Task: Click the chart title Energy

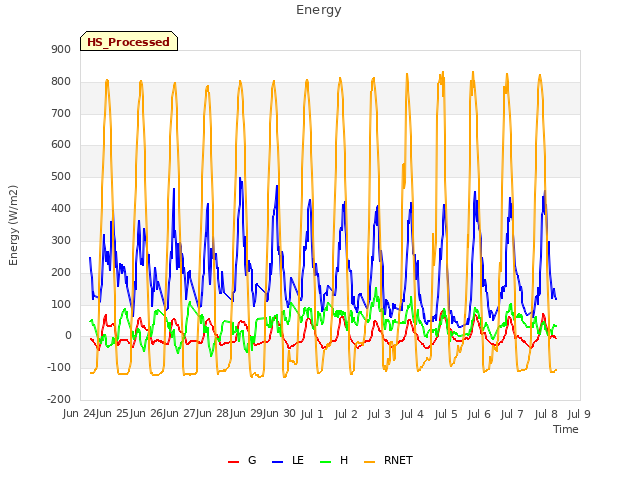Action: click(x=318, y=10)
